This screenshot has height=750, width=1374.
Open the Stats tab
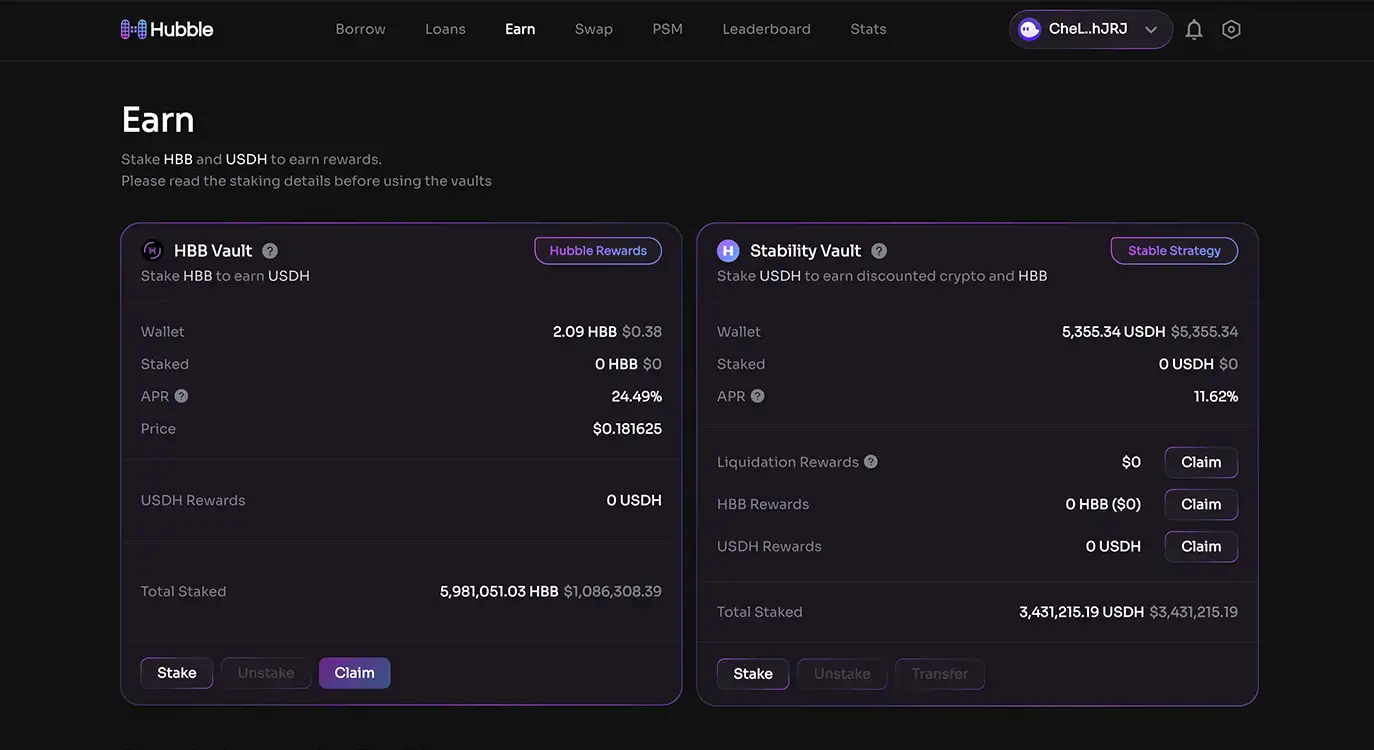click(x=868, y=29)
